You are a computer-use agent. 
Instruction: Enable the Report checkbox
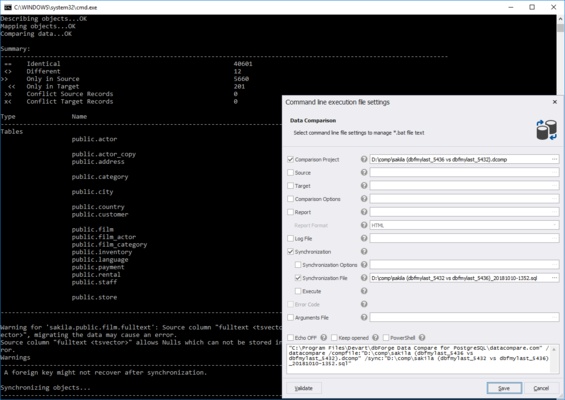pyautogui.click(x=290, y=212)
